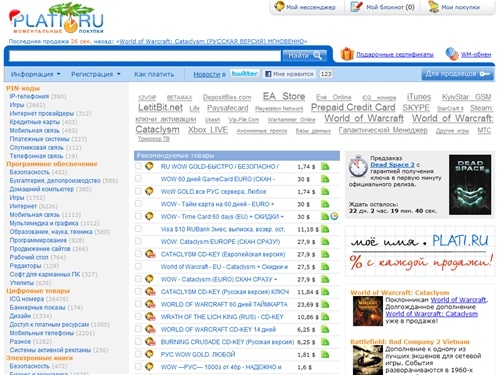Click the coin icon beside WoW GOLD все РУС сервера
Image resolution: width=500 pixels, height=375 pixels.
[x=149, y=191]
